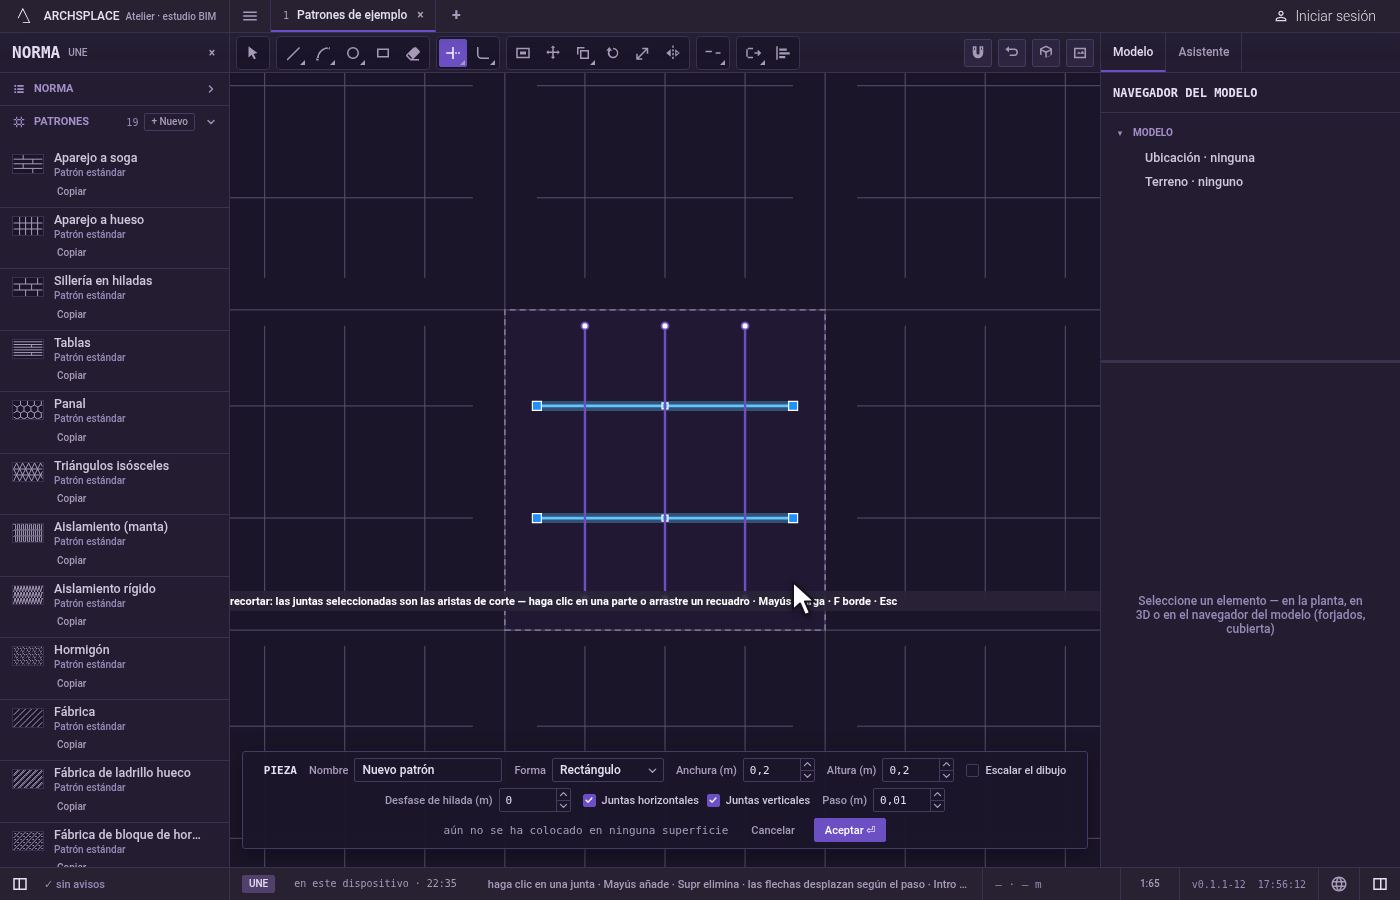
Task: Switch to the Asistente tab
Action: [x=1203, y=52]
